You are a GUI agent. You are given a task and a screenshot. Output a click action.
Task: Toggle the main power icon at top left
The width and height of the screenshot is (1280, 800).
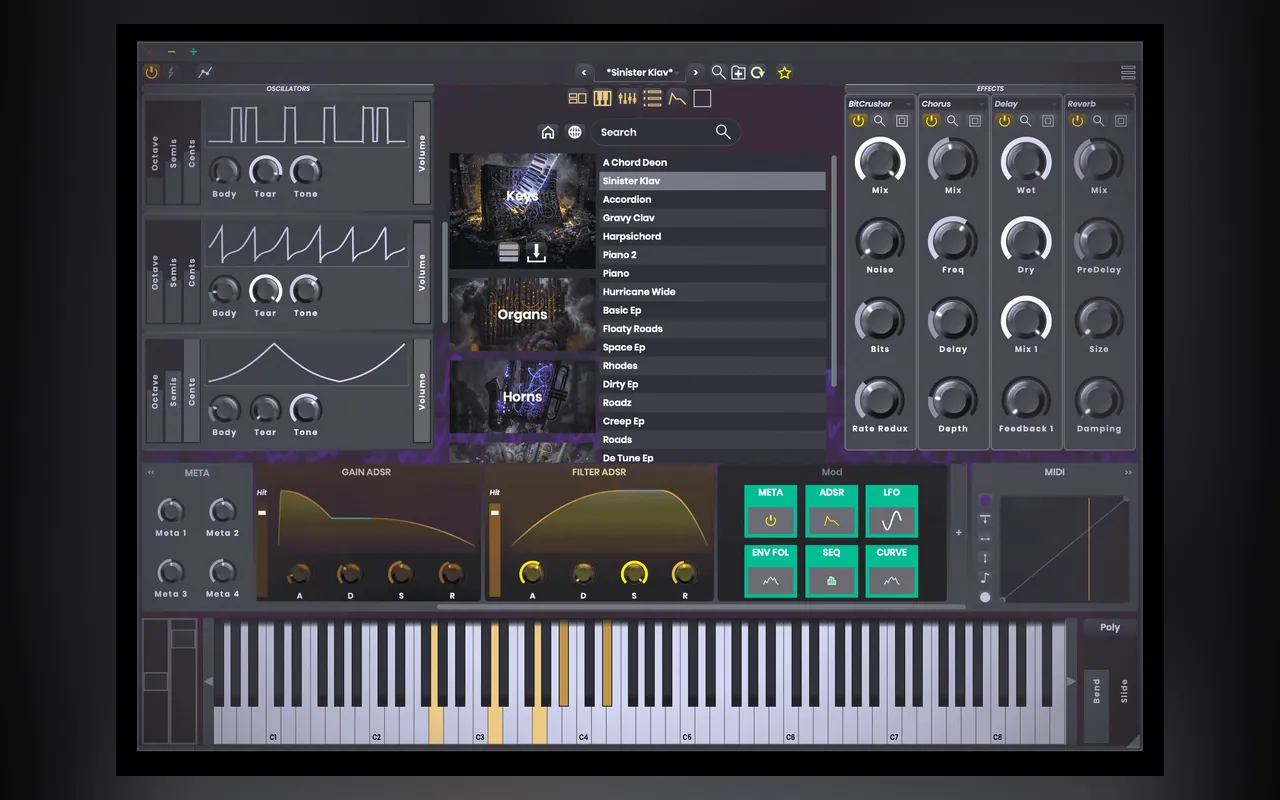pos(151,72)
